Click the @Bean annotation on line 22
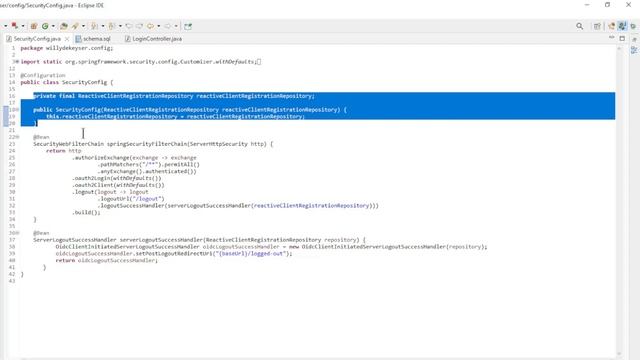The width and height of the screenshot is (640, 360). click(x=41, y=137)
